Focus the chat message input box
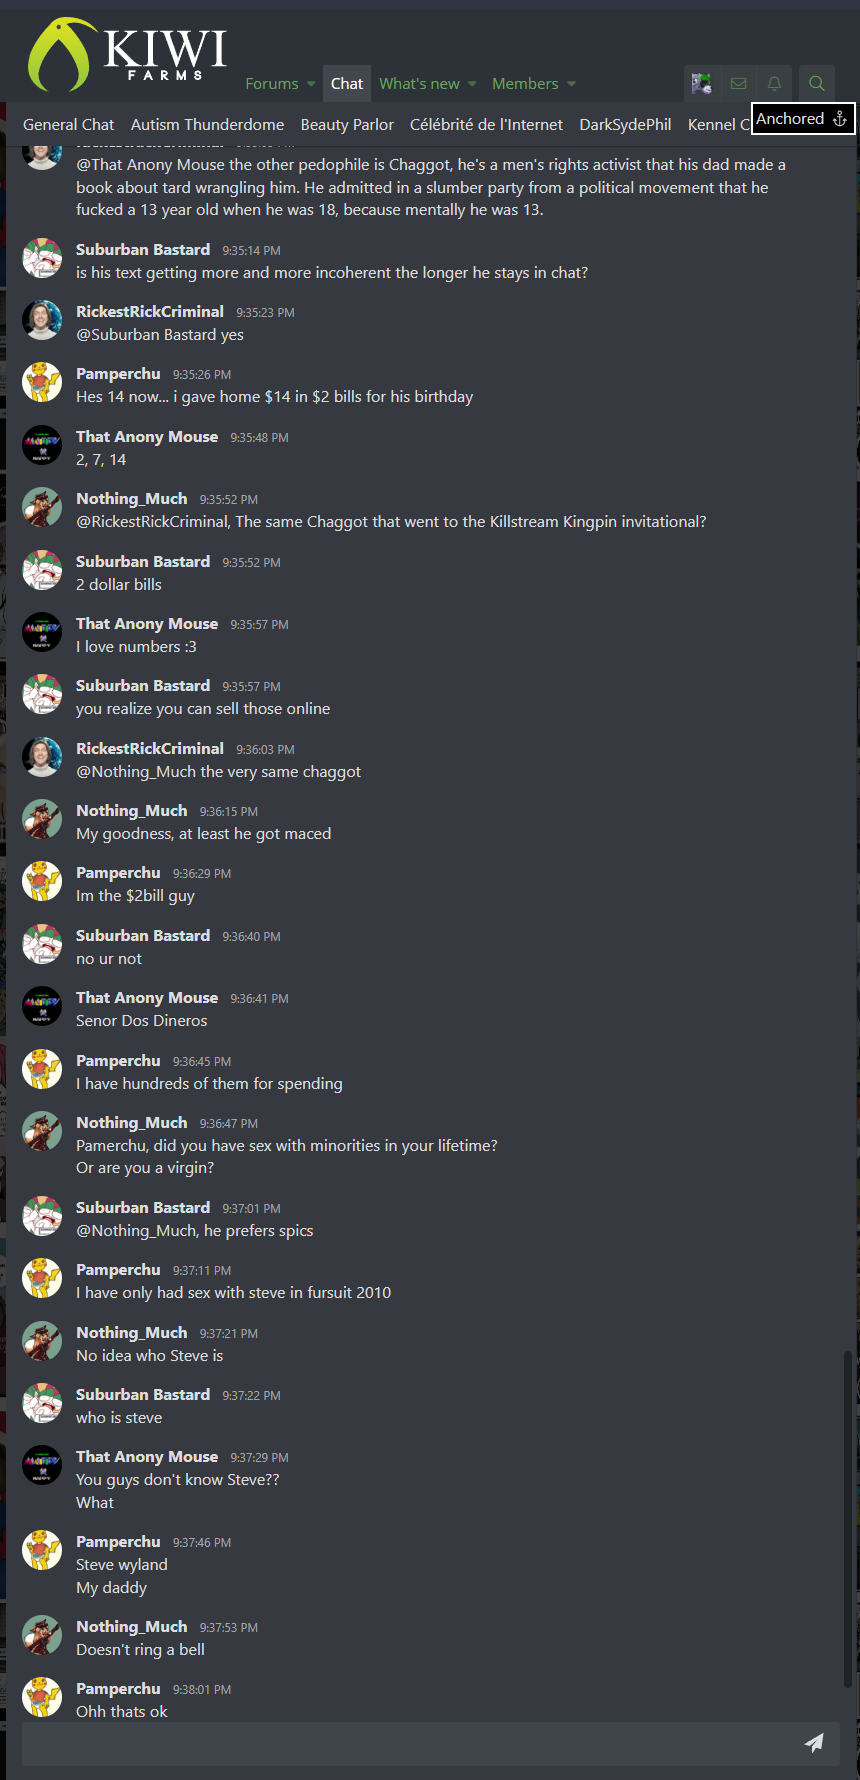The width and height of the screenshot is (860, 1780). click(x=409, y=1743)
